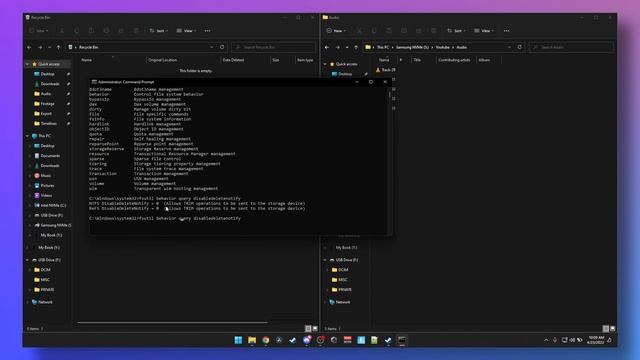Image resolution: width=640 pixels, height=360 pixels.
Task: Sort Recycle Bin by Date Deleted column
Action: (233, 60)
